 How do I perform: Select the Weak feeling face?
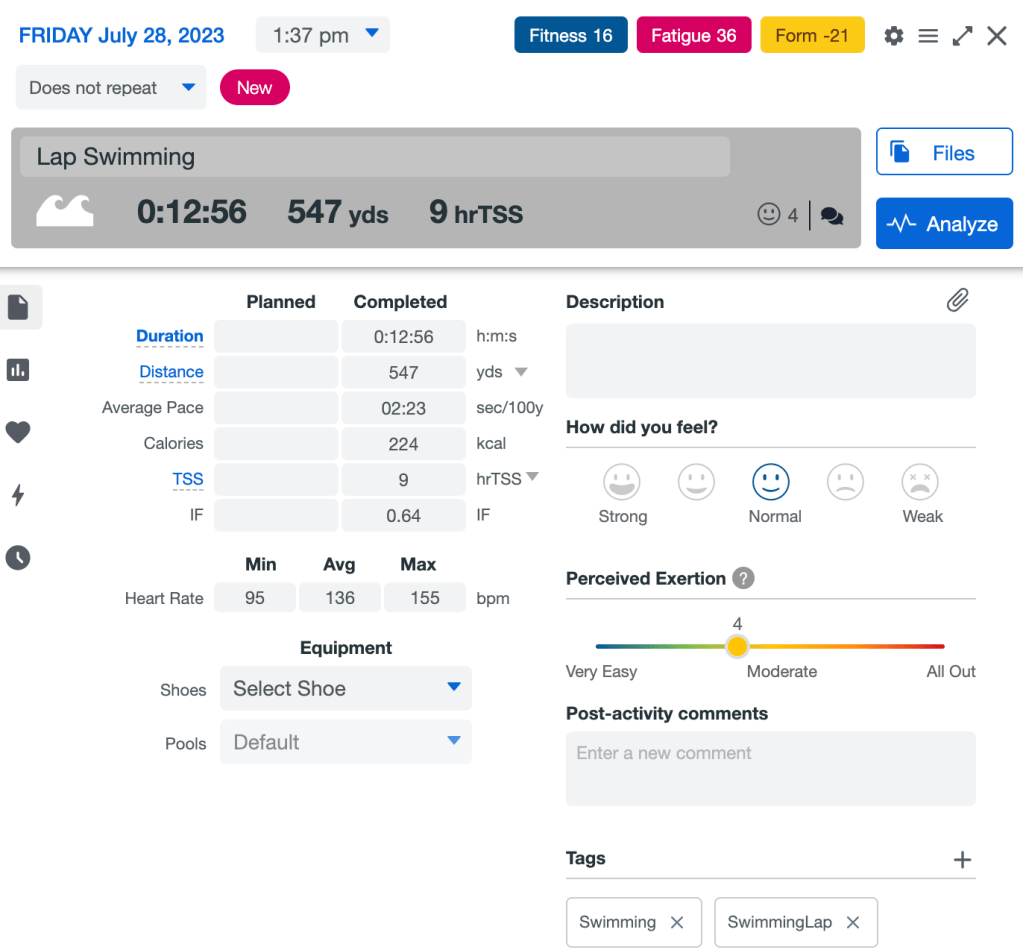click(x=921, y=484)
